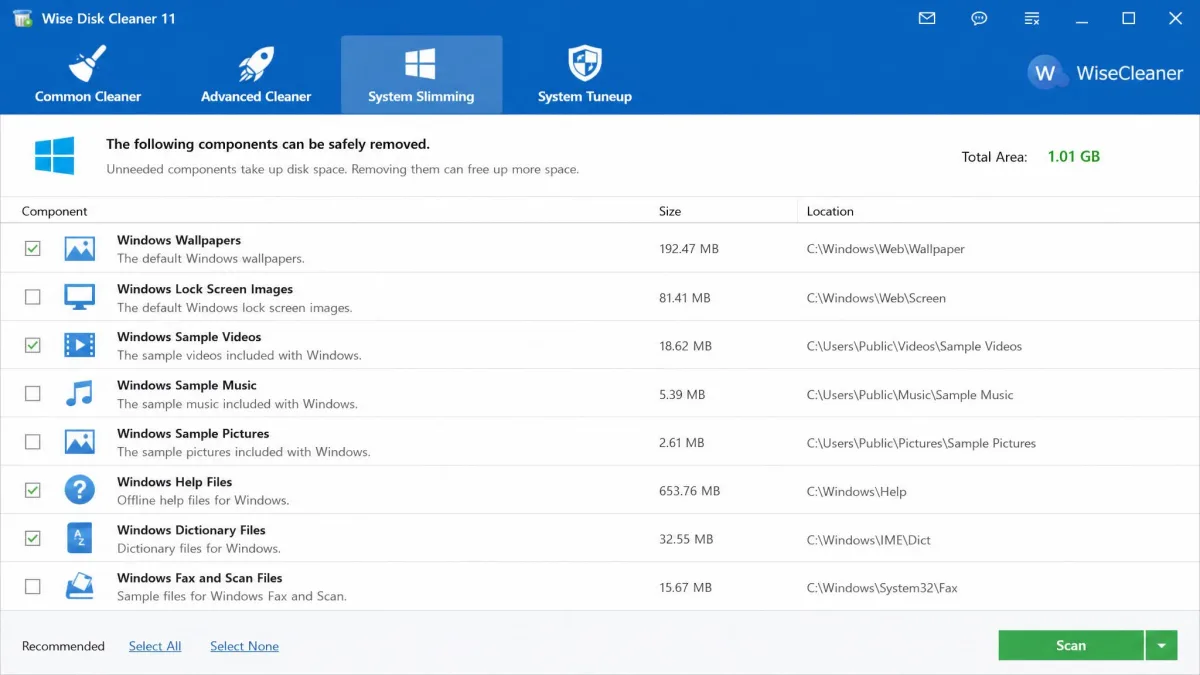Click the 32.55 MB size value
1200x675 pixels.
[x=686, y=540]
